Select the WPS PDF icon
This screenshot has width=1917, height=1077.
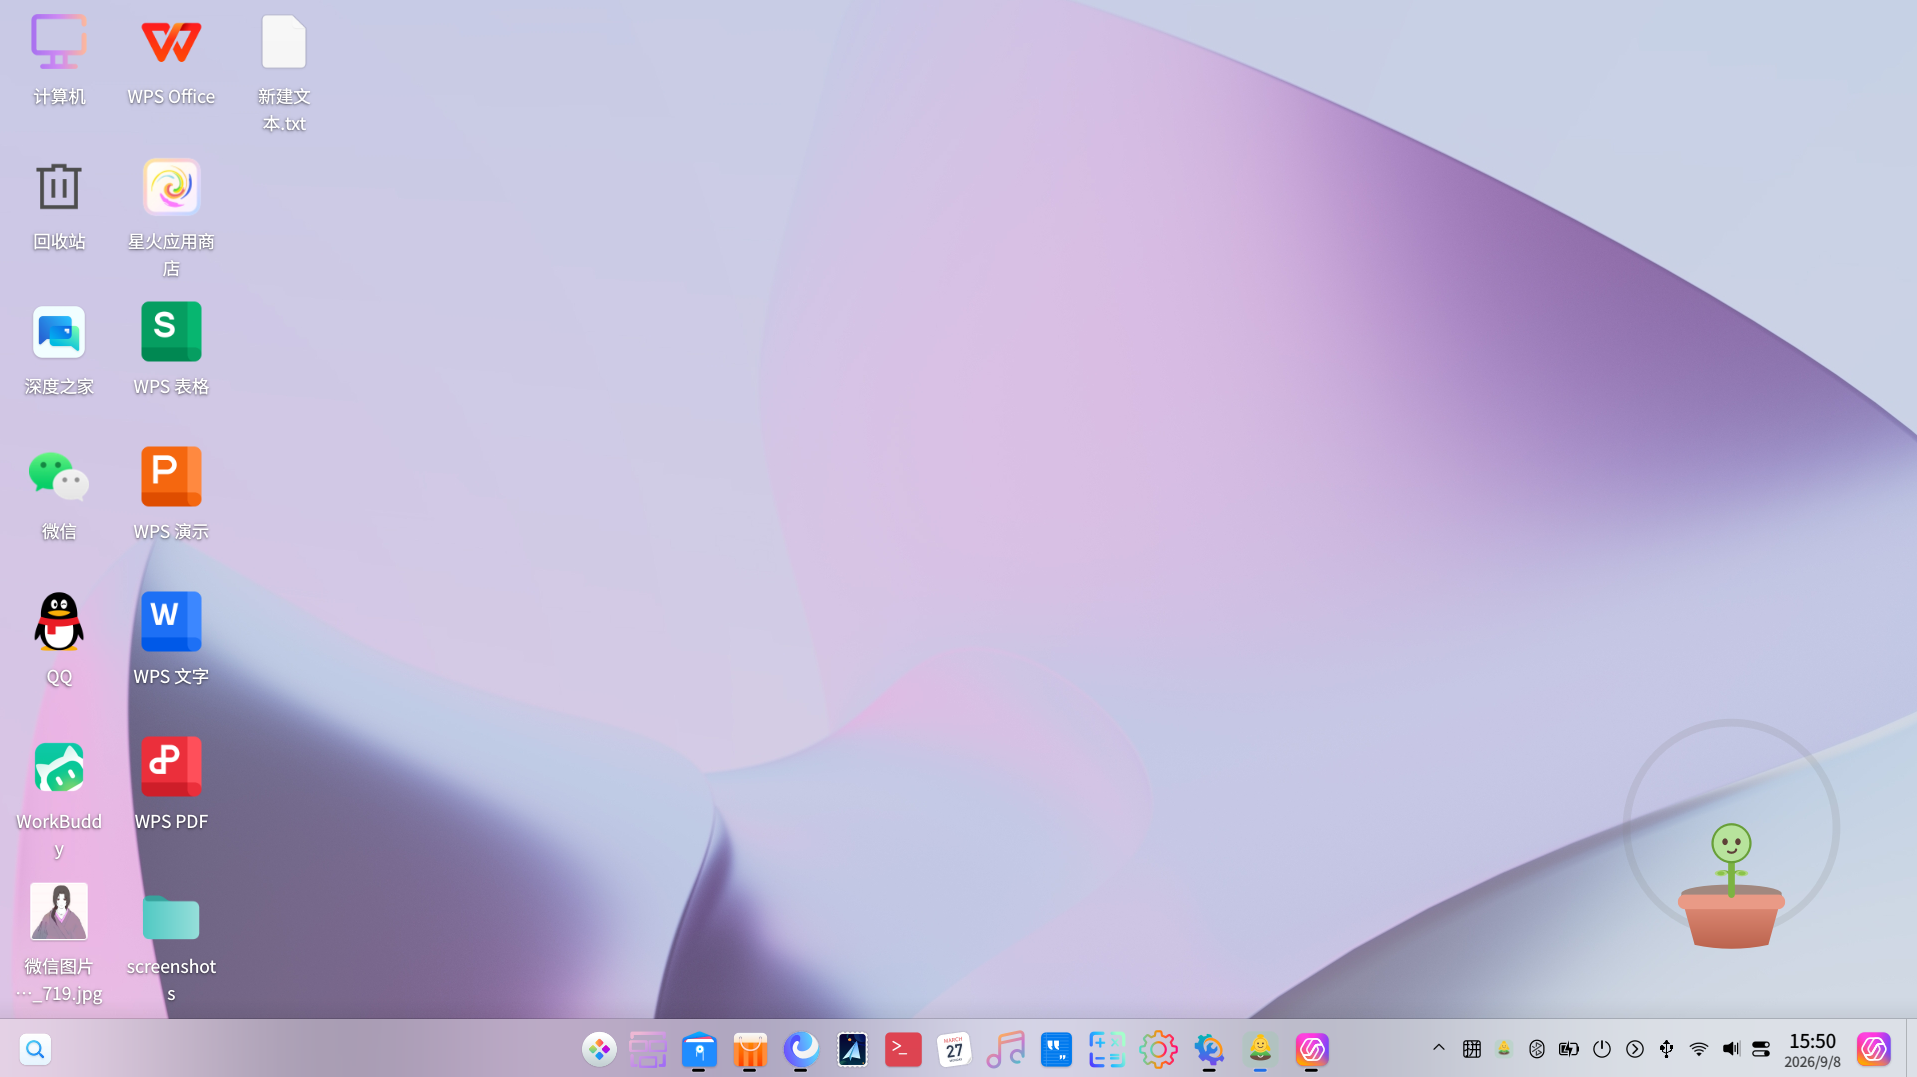click(171, 785)
